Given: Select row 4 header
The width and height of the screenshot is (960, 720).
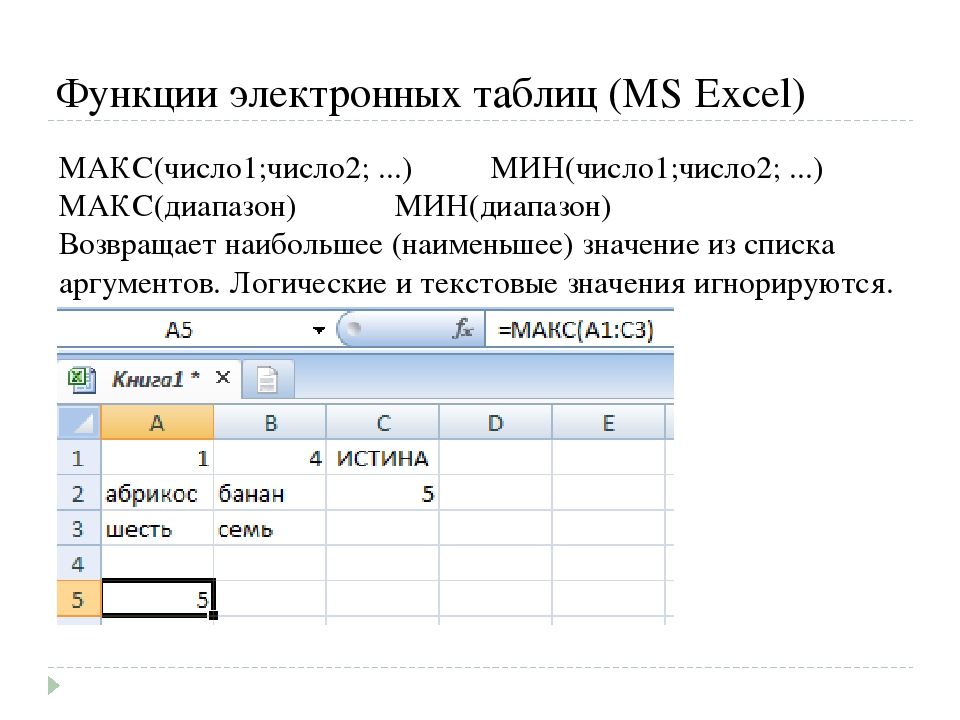Looking at the screenshot, I should click(x=79, y=563).
